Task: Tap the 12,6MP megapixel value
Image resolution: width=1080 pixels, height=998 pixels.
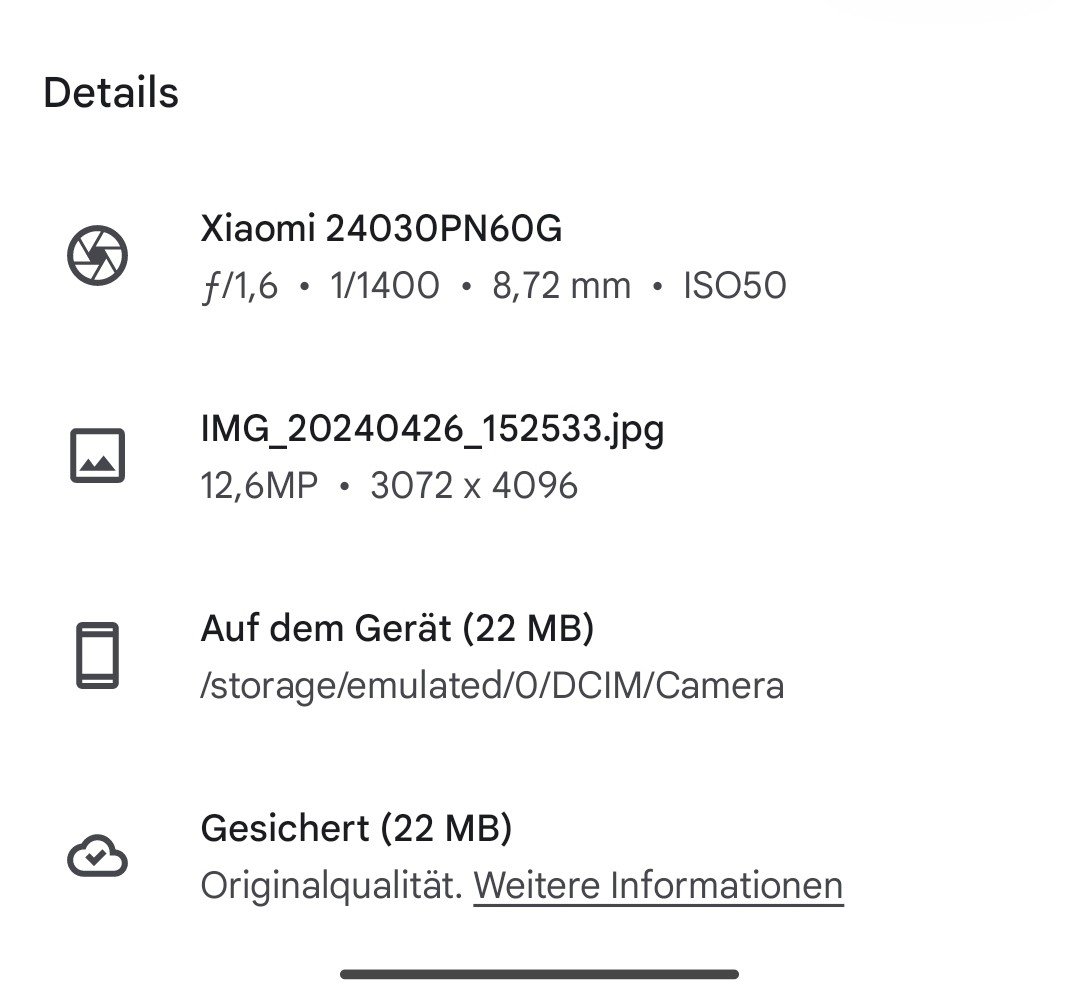Action: [x=259, y=487]
